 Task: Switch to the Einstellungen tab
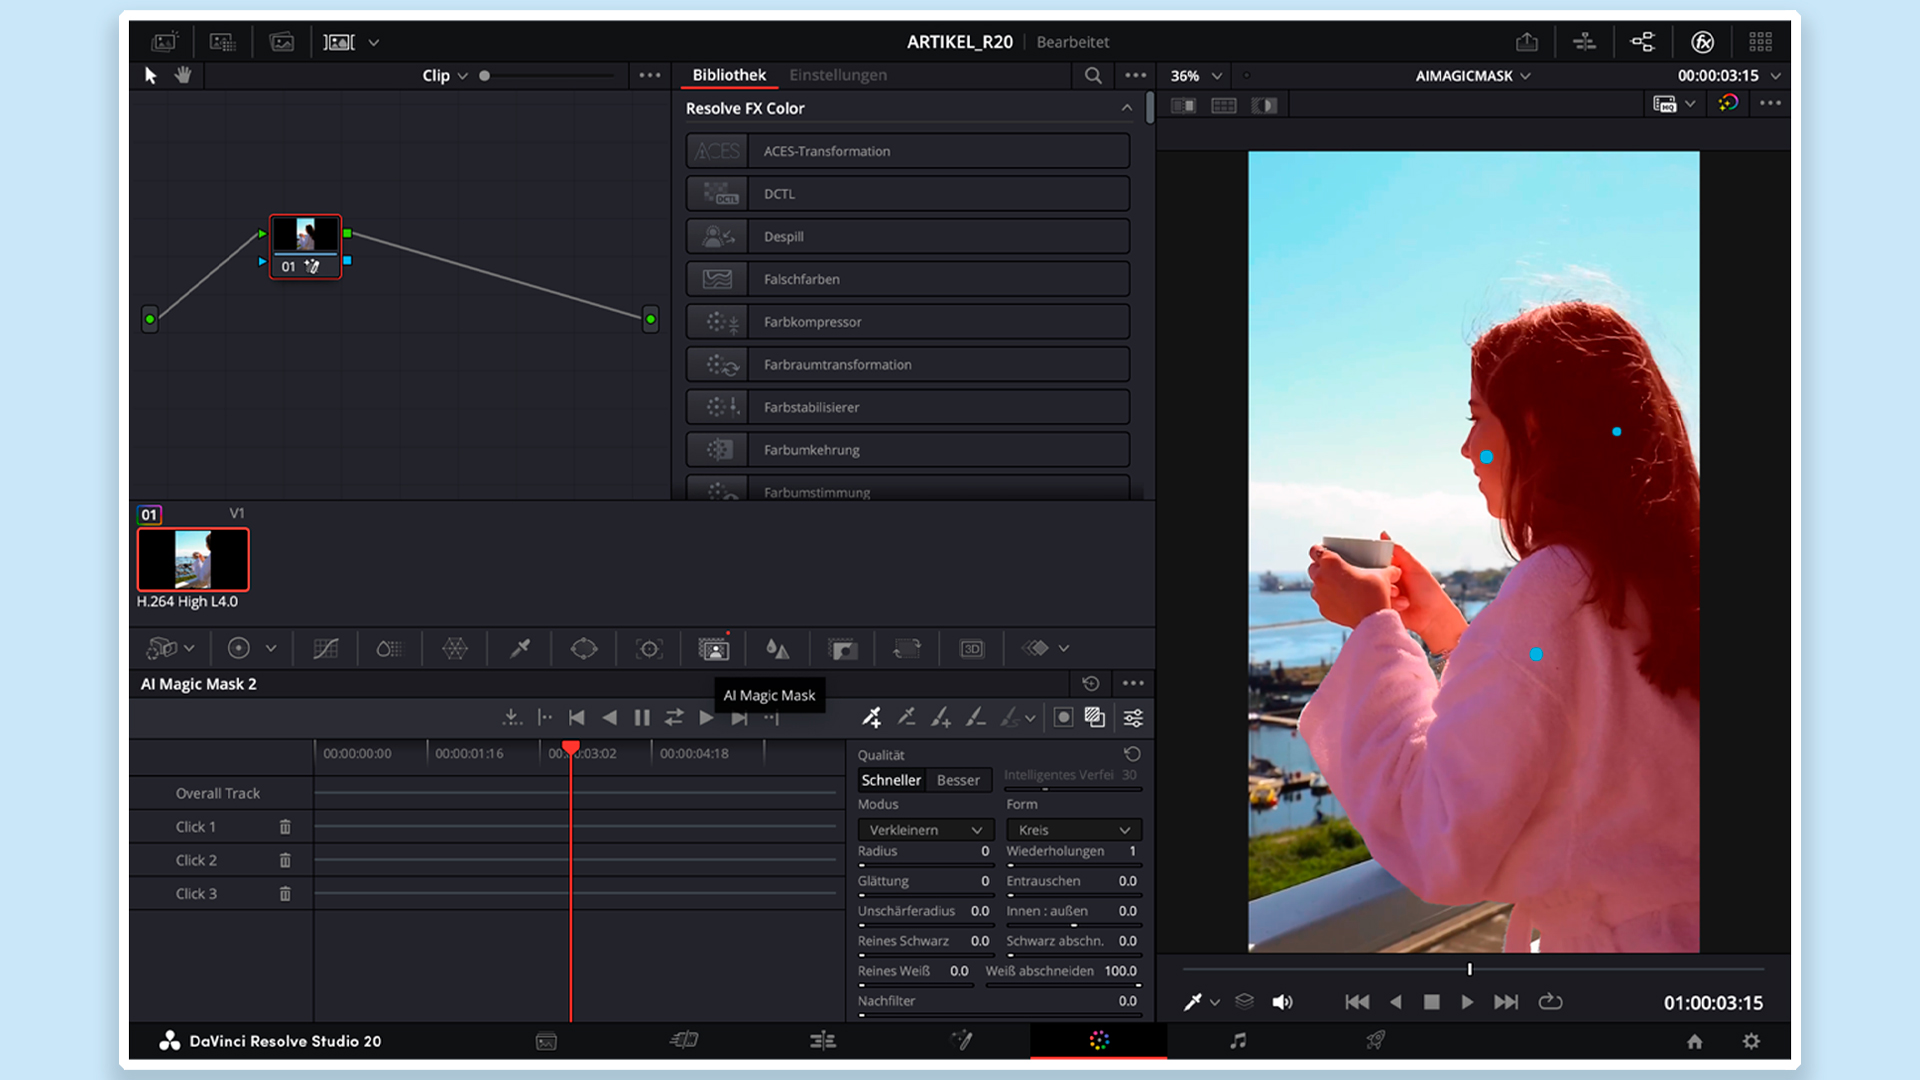point(837,75)
